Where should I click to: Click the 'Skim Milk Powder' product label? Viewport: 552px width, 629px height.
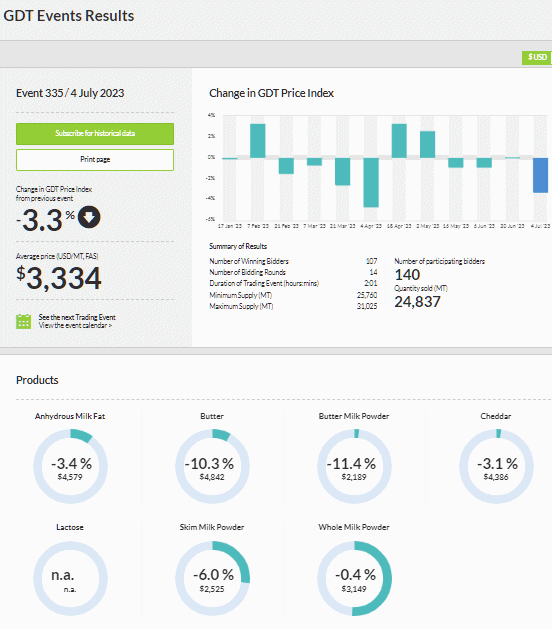pyautogui.click(x=212, y=527)
